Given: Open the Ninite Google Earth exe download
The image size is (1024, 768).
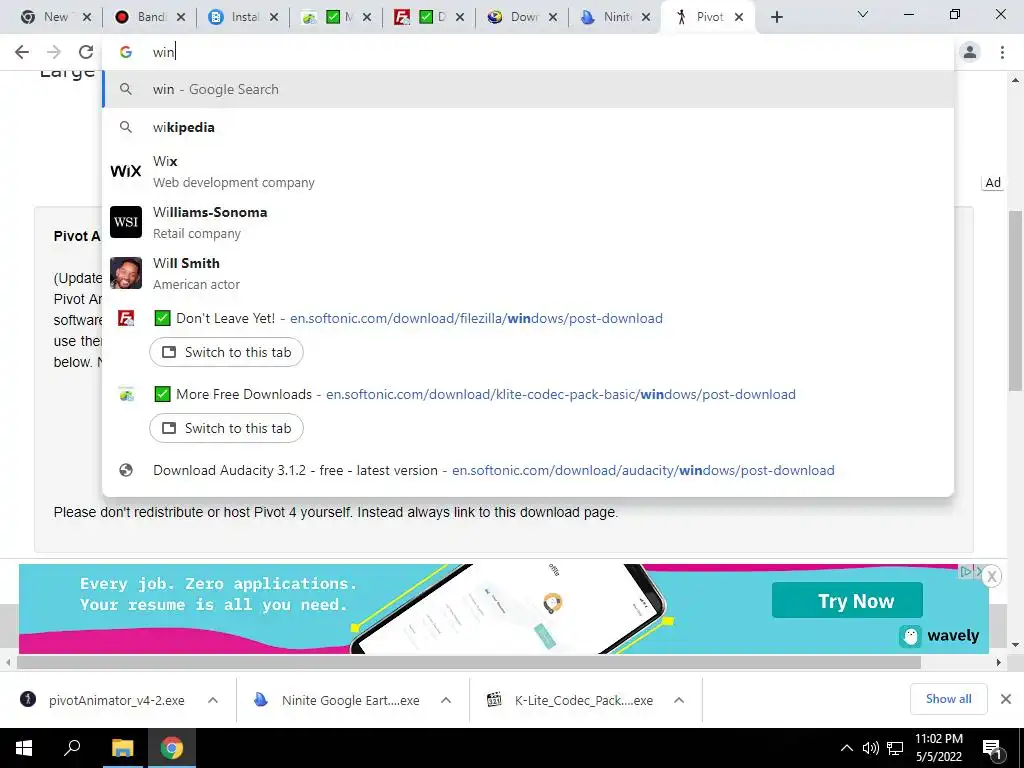Looking at the screenshot, I should click(x=338, y=700).
